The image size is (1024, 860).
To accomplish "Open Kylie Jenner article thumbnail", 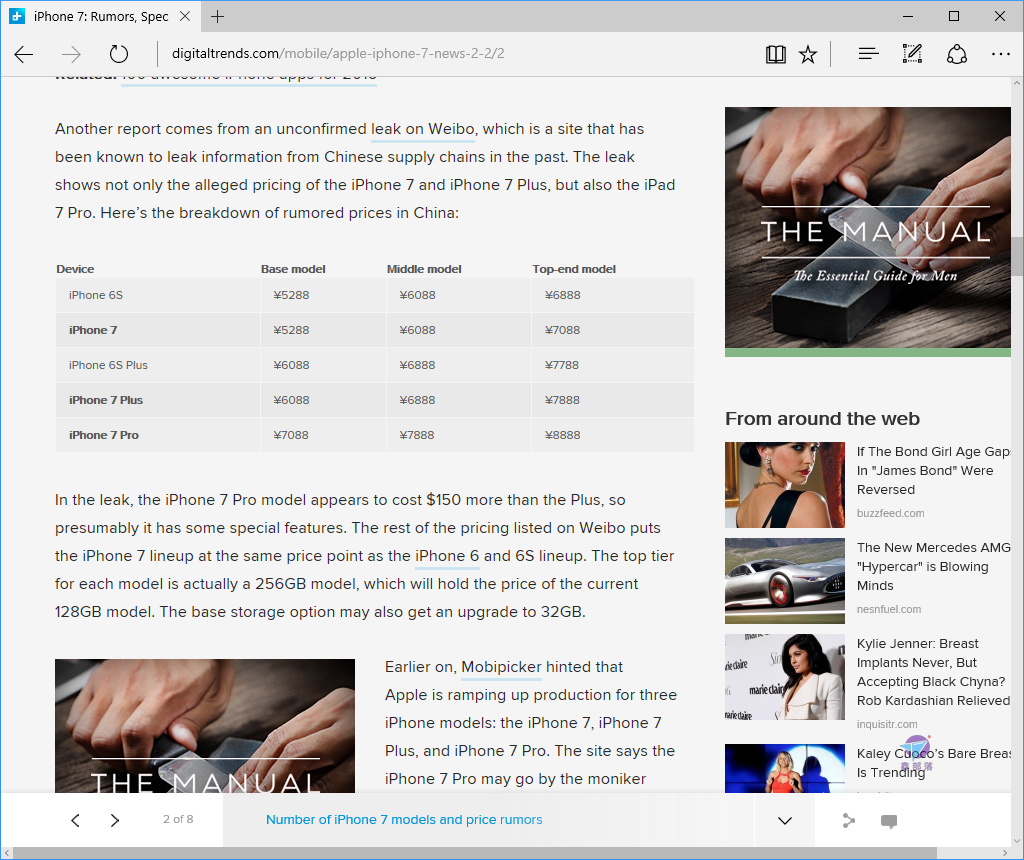I will (784, 677).
